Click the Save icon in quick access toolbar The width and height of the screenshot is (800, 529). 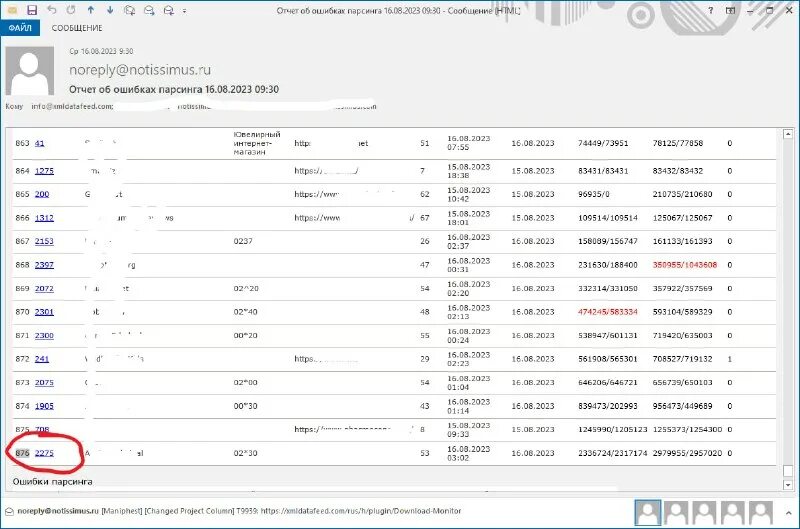32,10
